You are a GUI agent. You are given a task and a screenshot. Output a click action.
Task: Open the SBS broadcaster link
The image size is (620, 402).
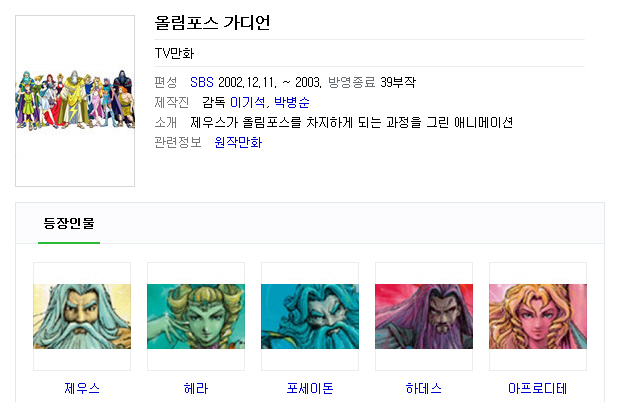pyautogui.click(x=202, y=82)
